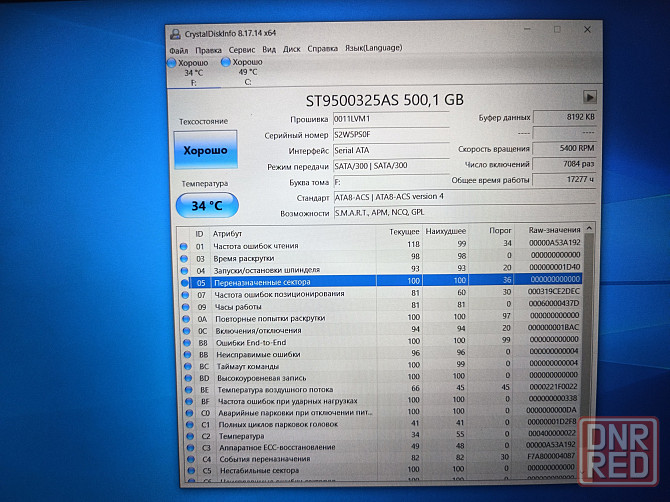Click the Прошивка field 0011LVM1
670x502 pixels.
(x=391, y=119)
